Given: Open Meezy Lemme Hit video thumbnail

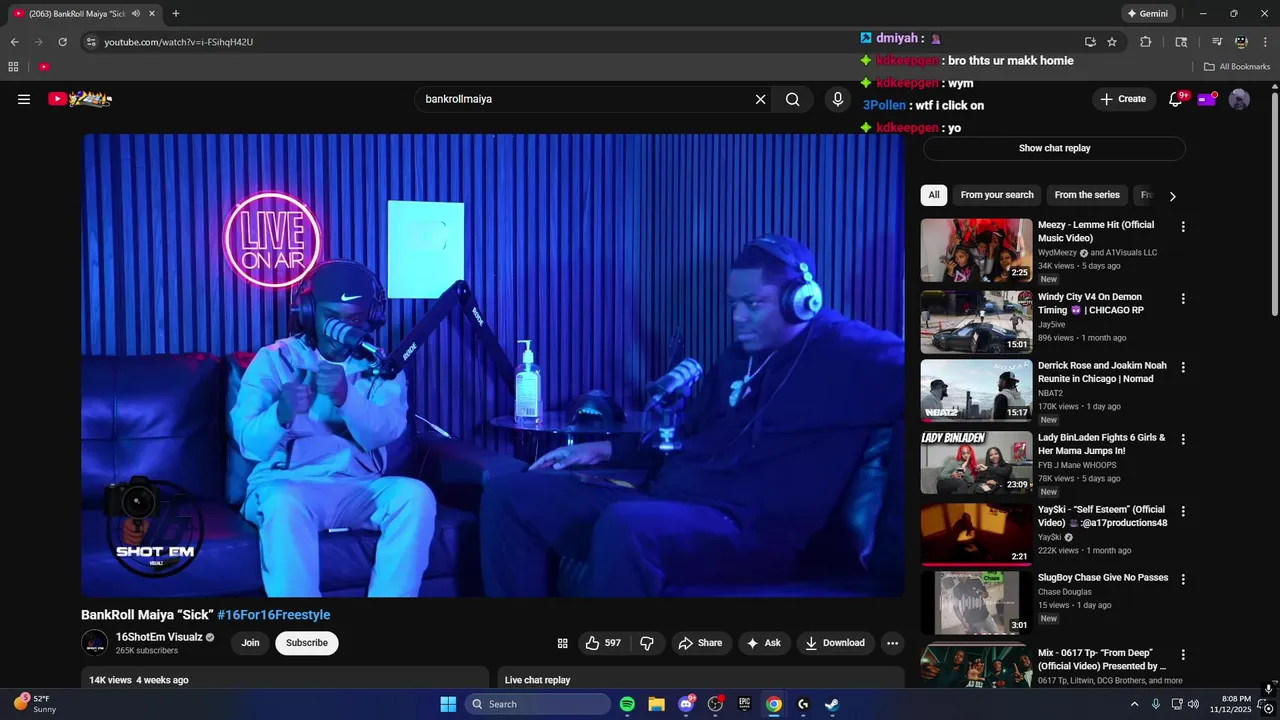Looking at the screenshot, I should [x=976, y=250].
